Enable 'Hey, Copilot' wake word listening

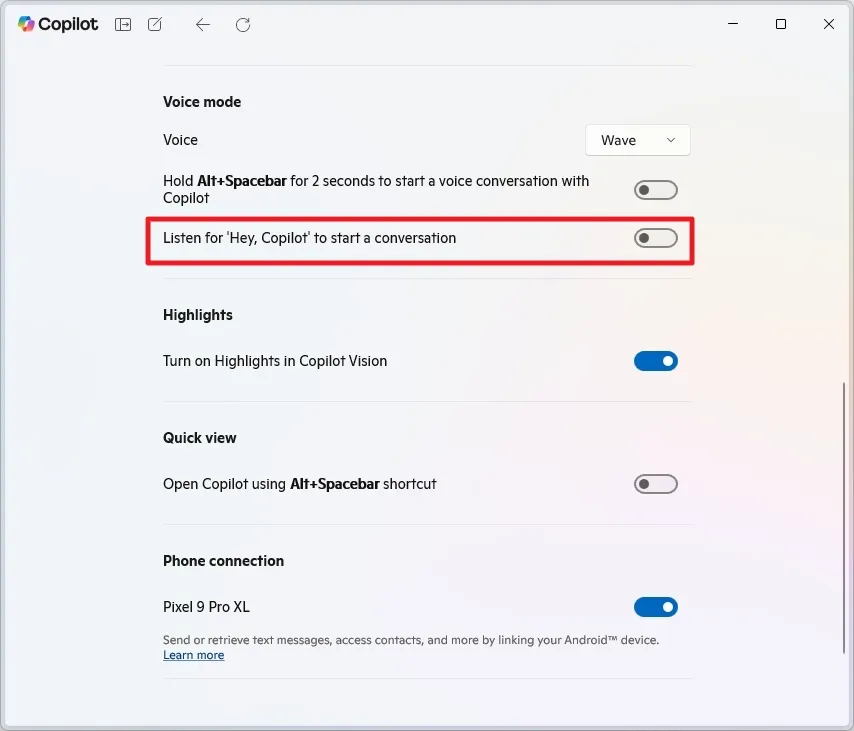click(656, 238)
